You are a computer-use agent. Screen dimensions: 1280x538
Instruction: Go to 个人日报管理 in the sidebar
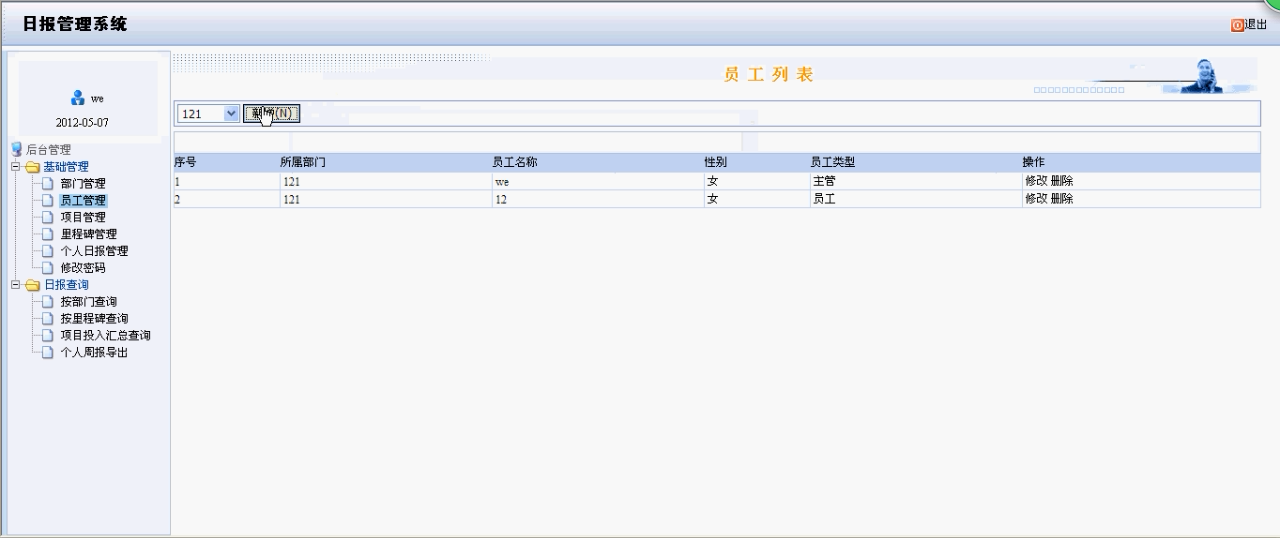tap(94, 251)
